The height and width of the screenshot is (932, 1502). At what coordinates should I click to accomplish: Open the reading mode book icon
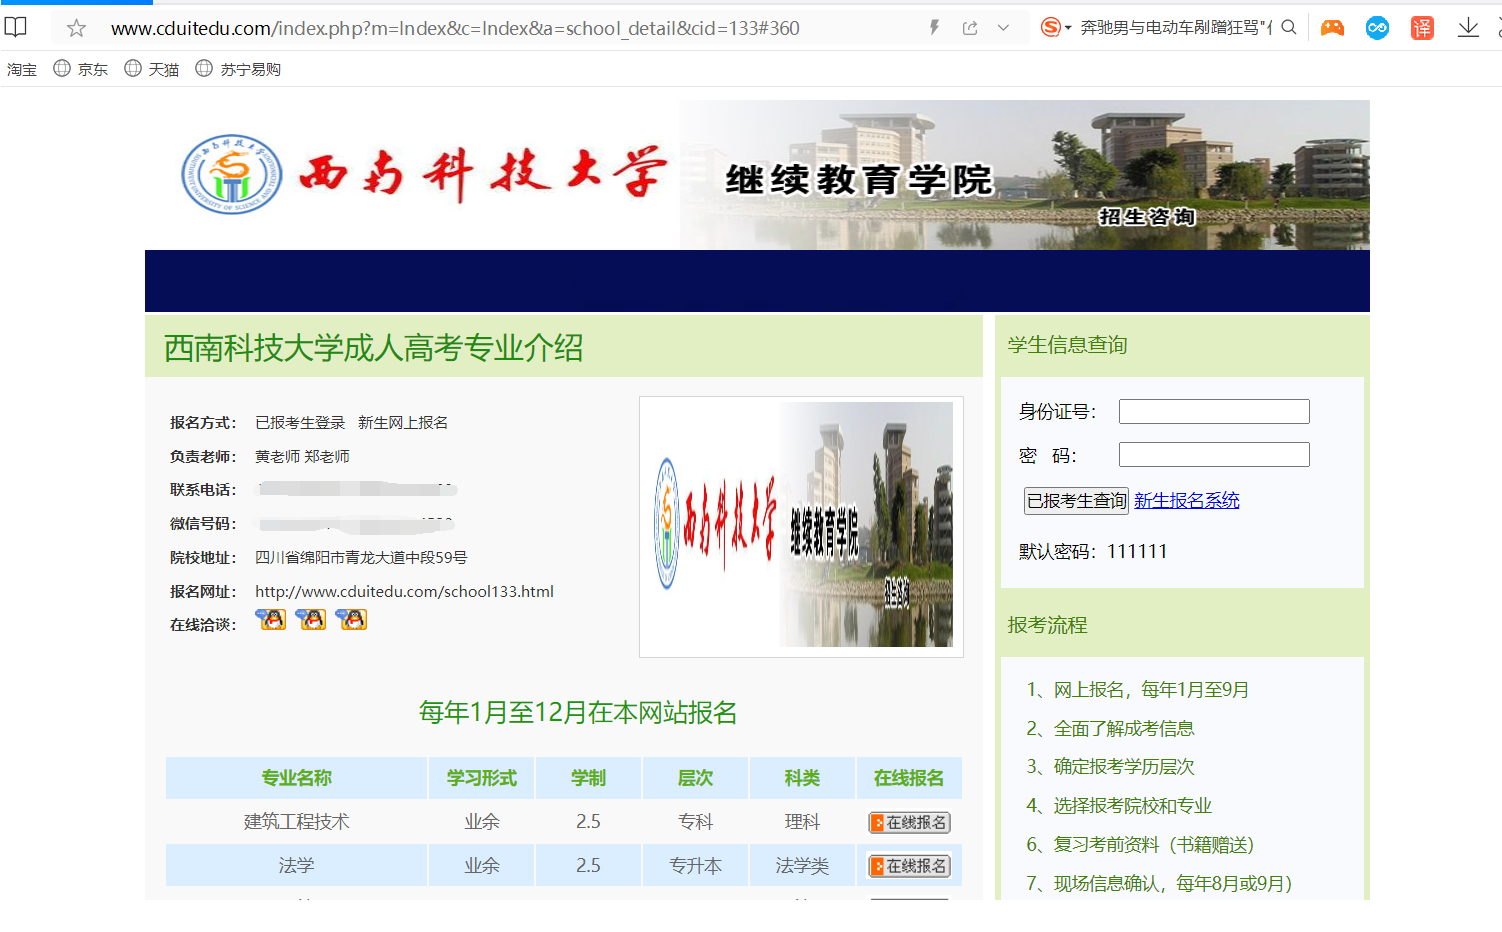tap(16, 27)
